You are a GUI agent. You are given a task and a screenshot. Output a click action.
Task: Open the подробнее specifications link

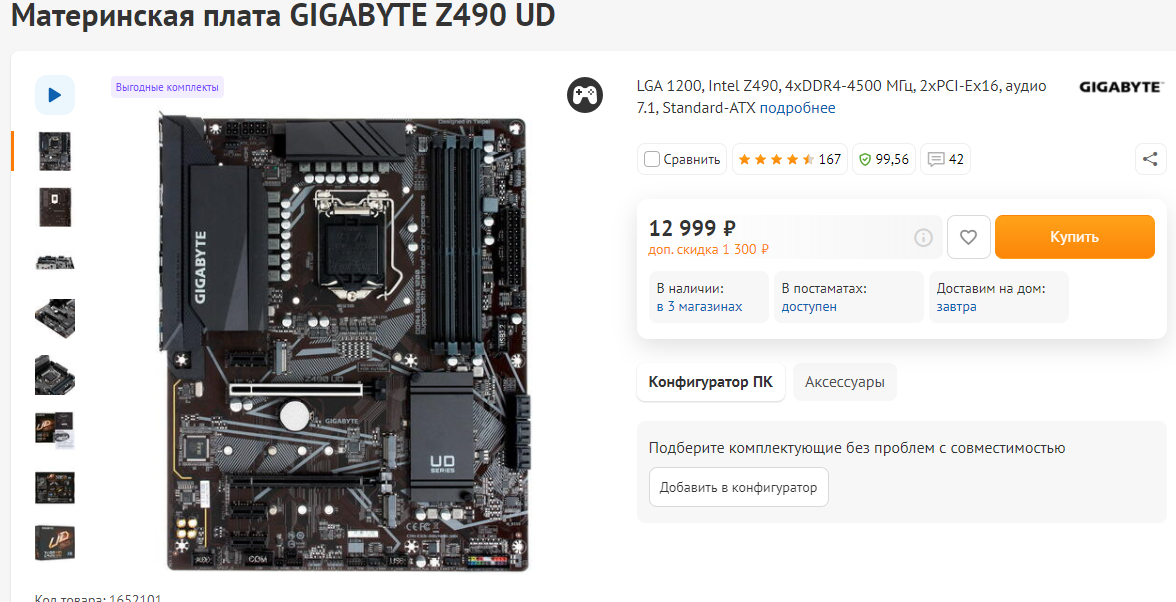[x=797, y=108]
